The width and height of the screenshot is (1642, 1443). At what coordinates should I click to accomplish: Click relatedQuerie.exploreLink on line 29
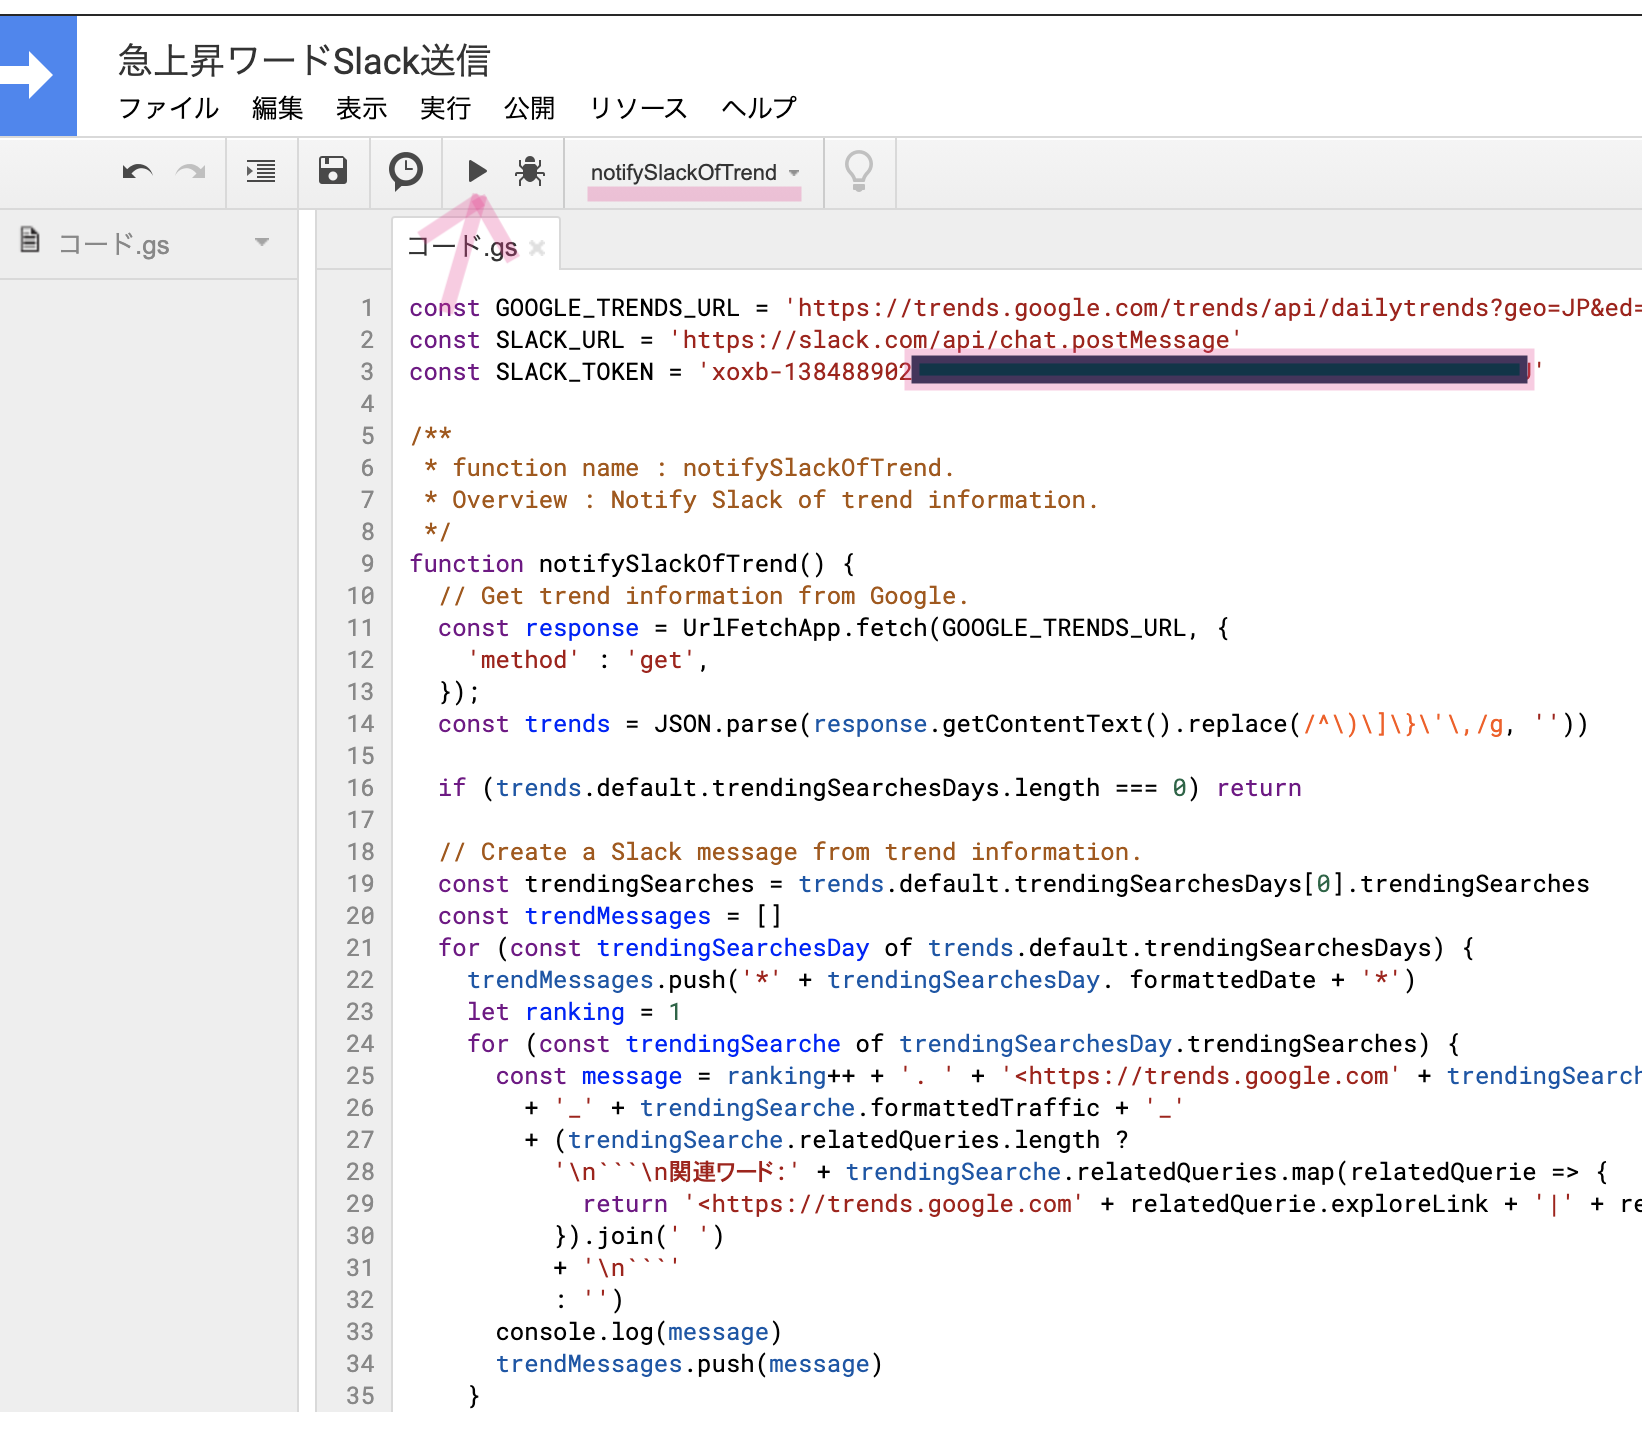tap(1309, 1204)
